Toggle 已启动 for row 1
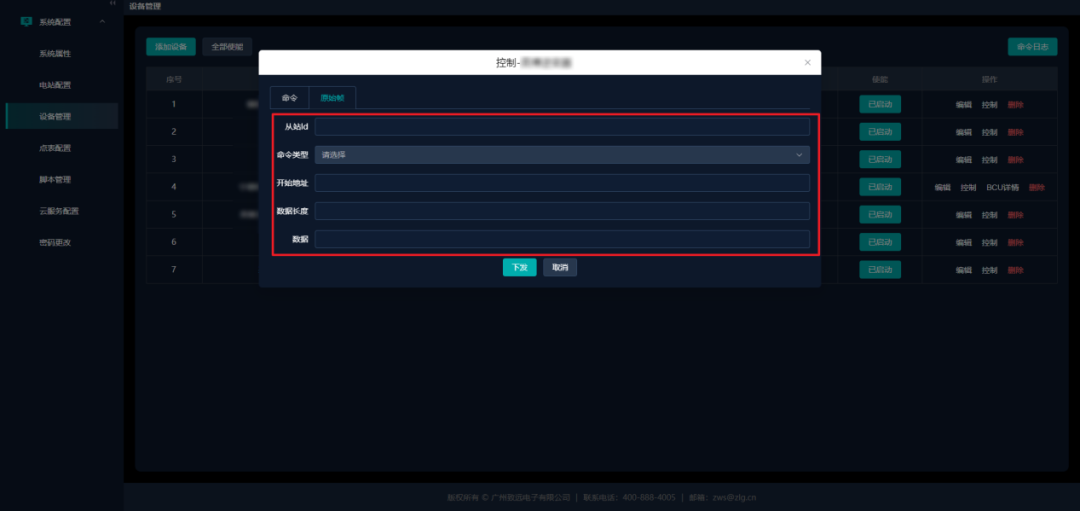 click(880, 105)
